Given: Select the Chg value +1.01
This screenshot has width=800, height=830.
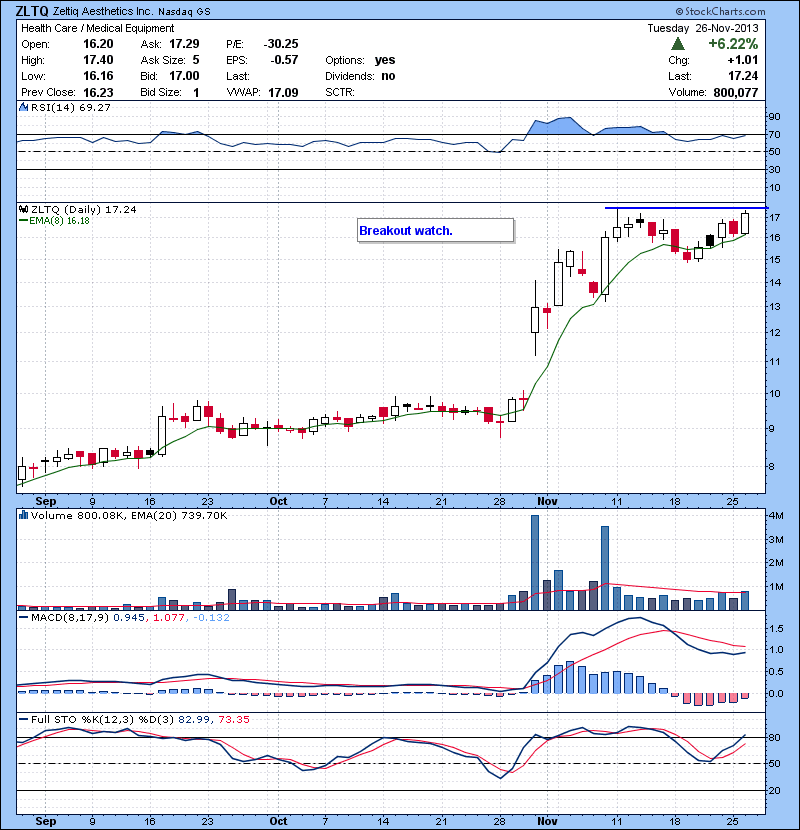Looking at the screenshot, I should 743,60.
